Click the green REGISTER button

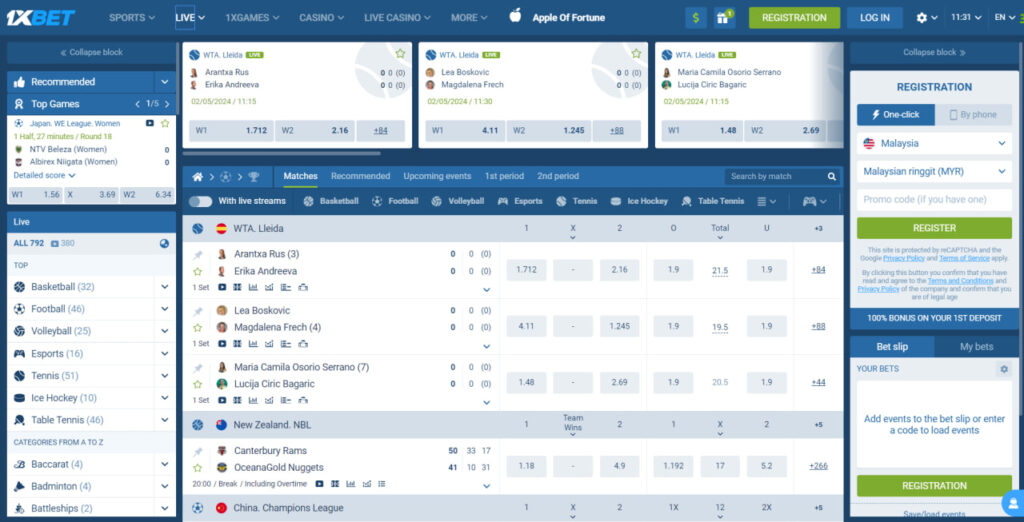pos(934,228)
